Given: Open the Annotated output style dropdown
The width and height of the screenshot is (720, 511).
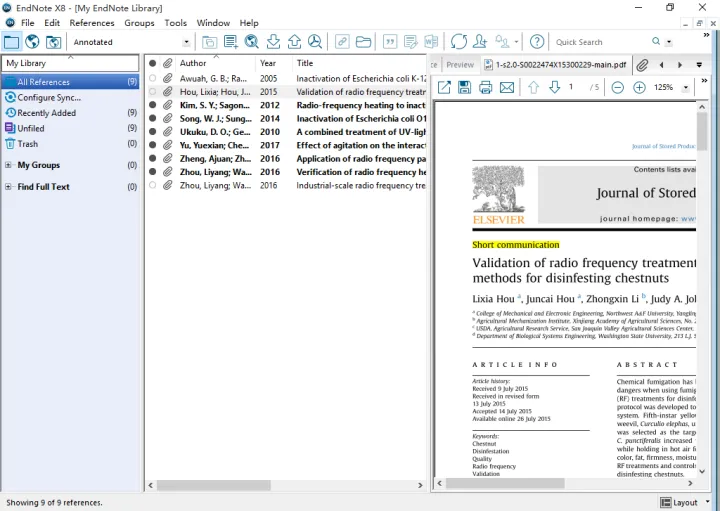Looking at the screenshot, I should [x=186, y=42].
